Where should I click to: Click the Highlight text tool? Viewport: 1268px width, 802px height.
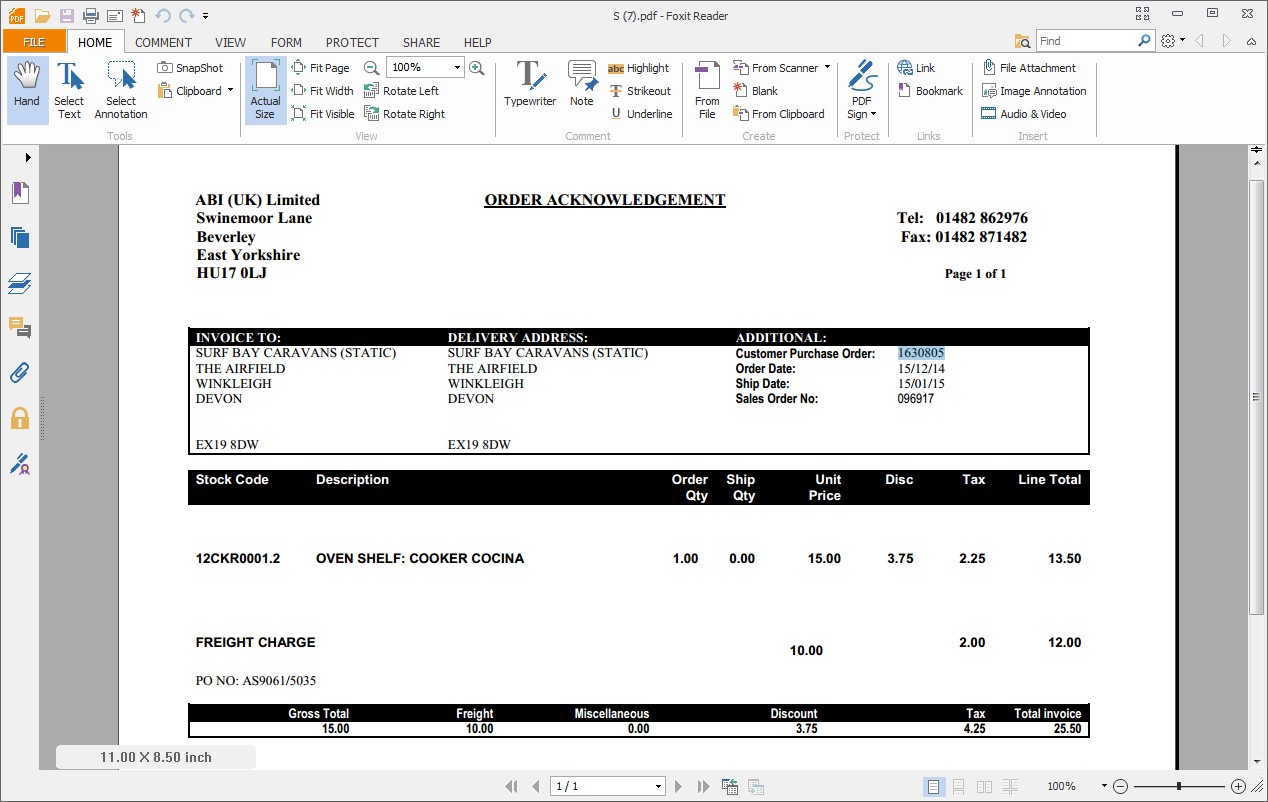coord(638,68)
